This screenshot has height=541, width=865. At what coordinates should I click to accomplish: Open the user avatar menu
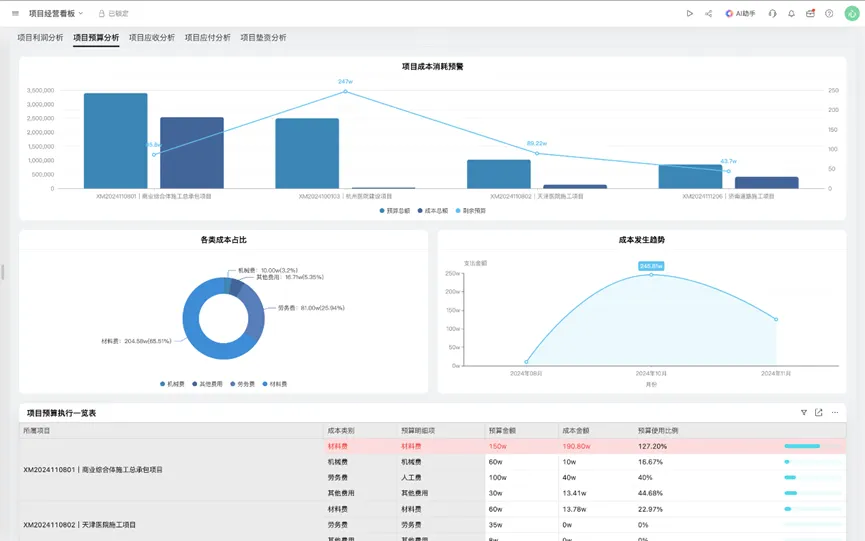point(851,14)
